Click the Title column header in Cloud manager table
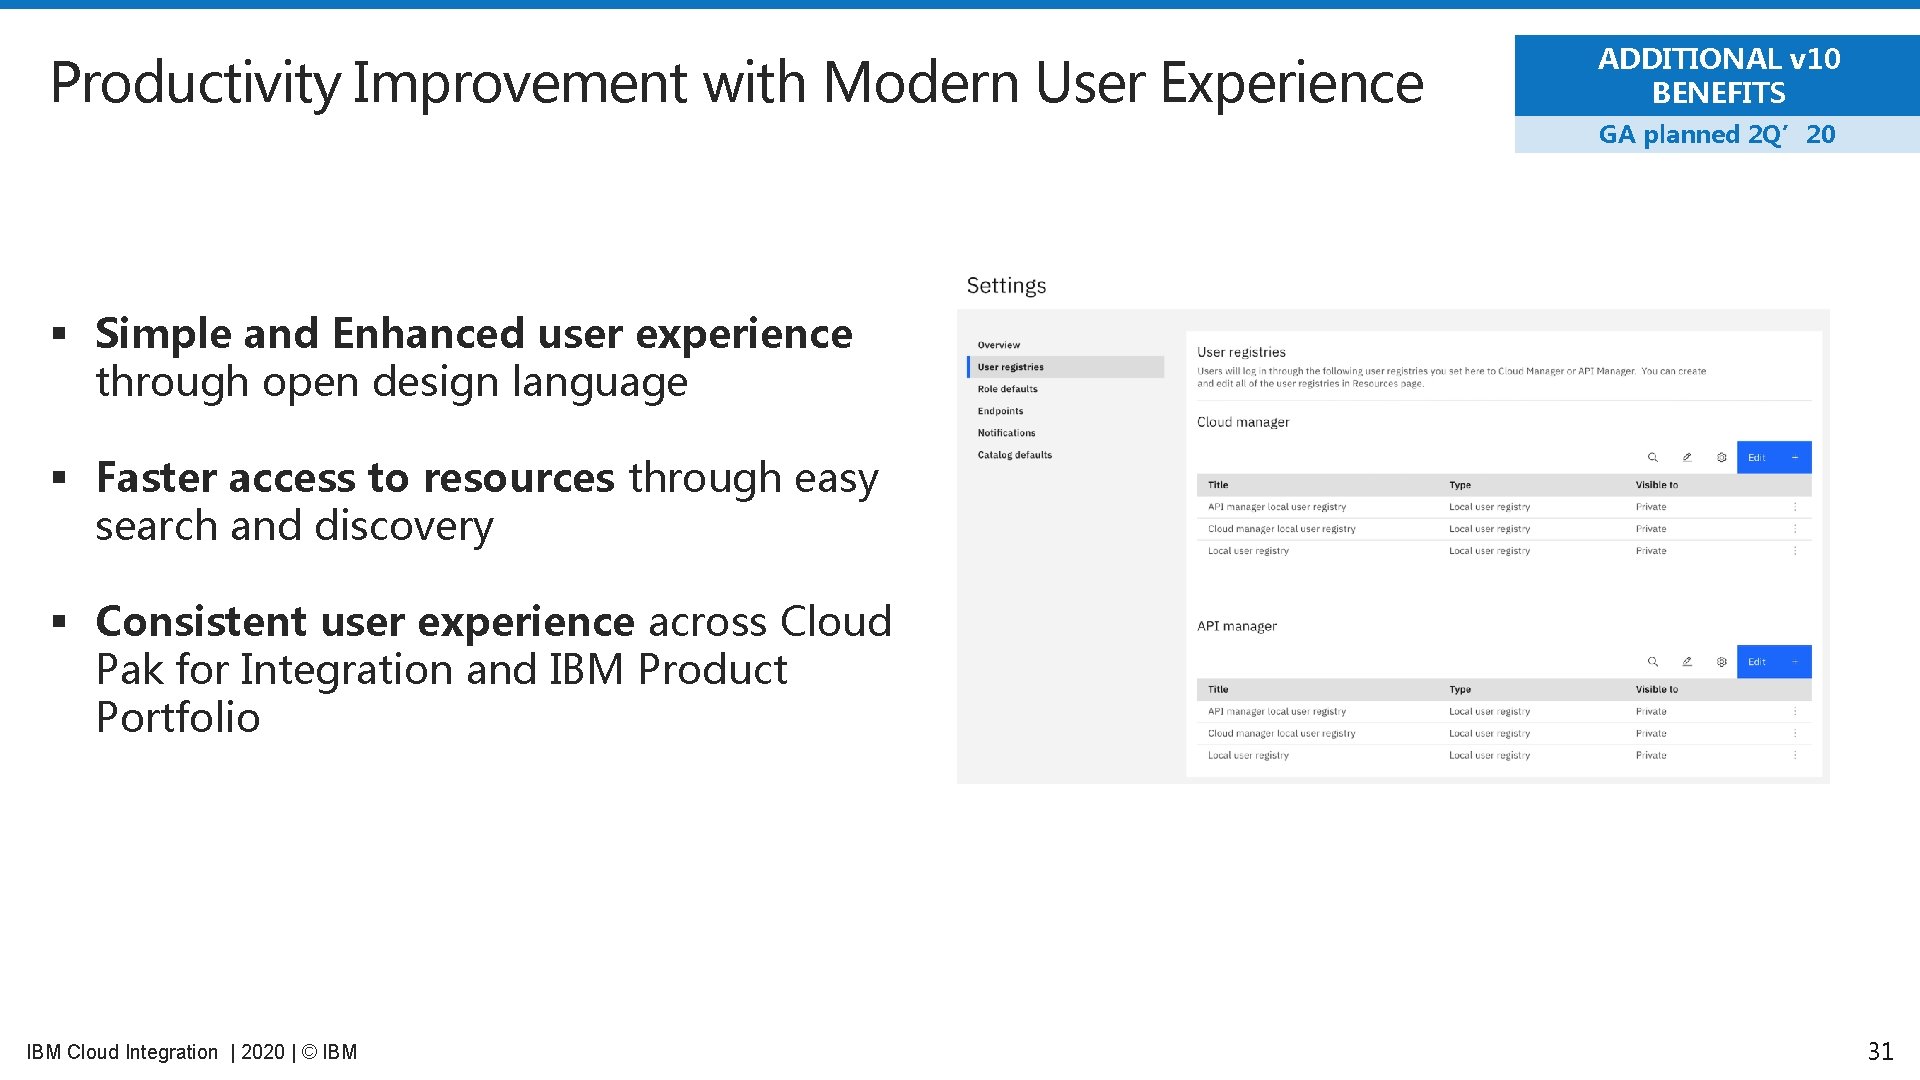 (x=1218, y=485)
